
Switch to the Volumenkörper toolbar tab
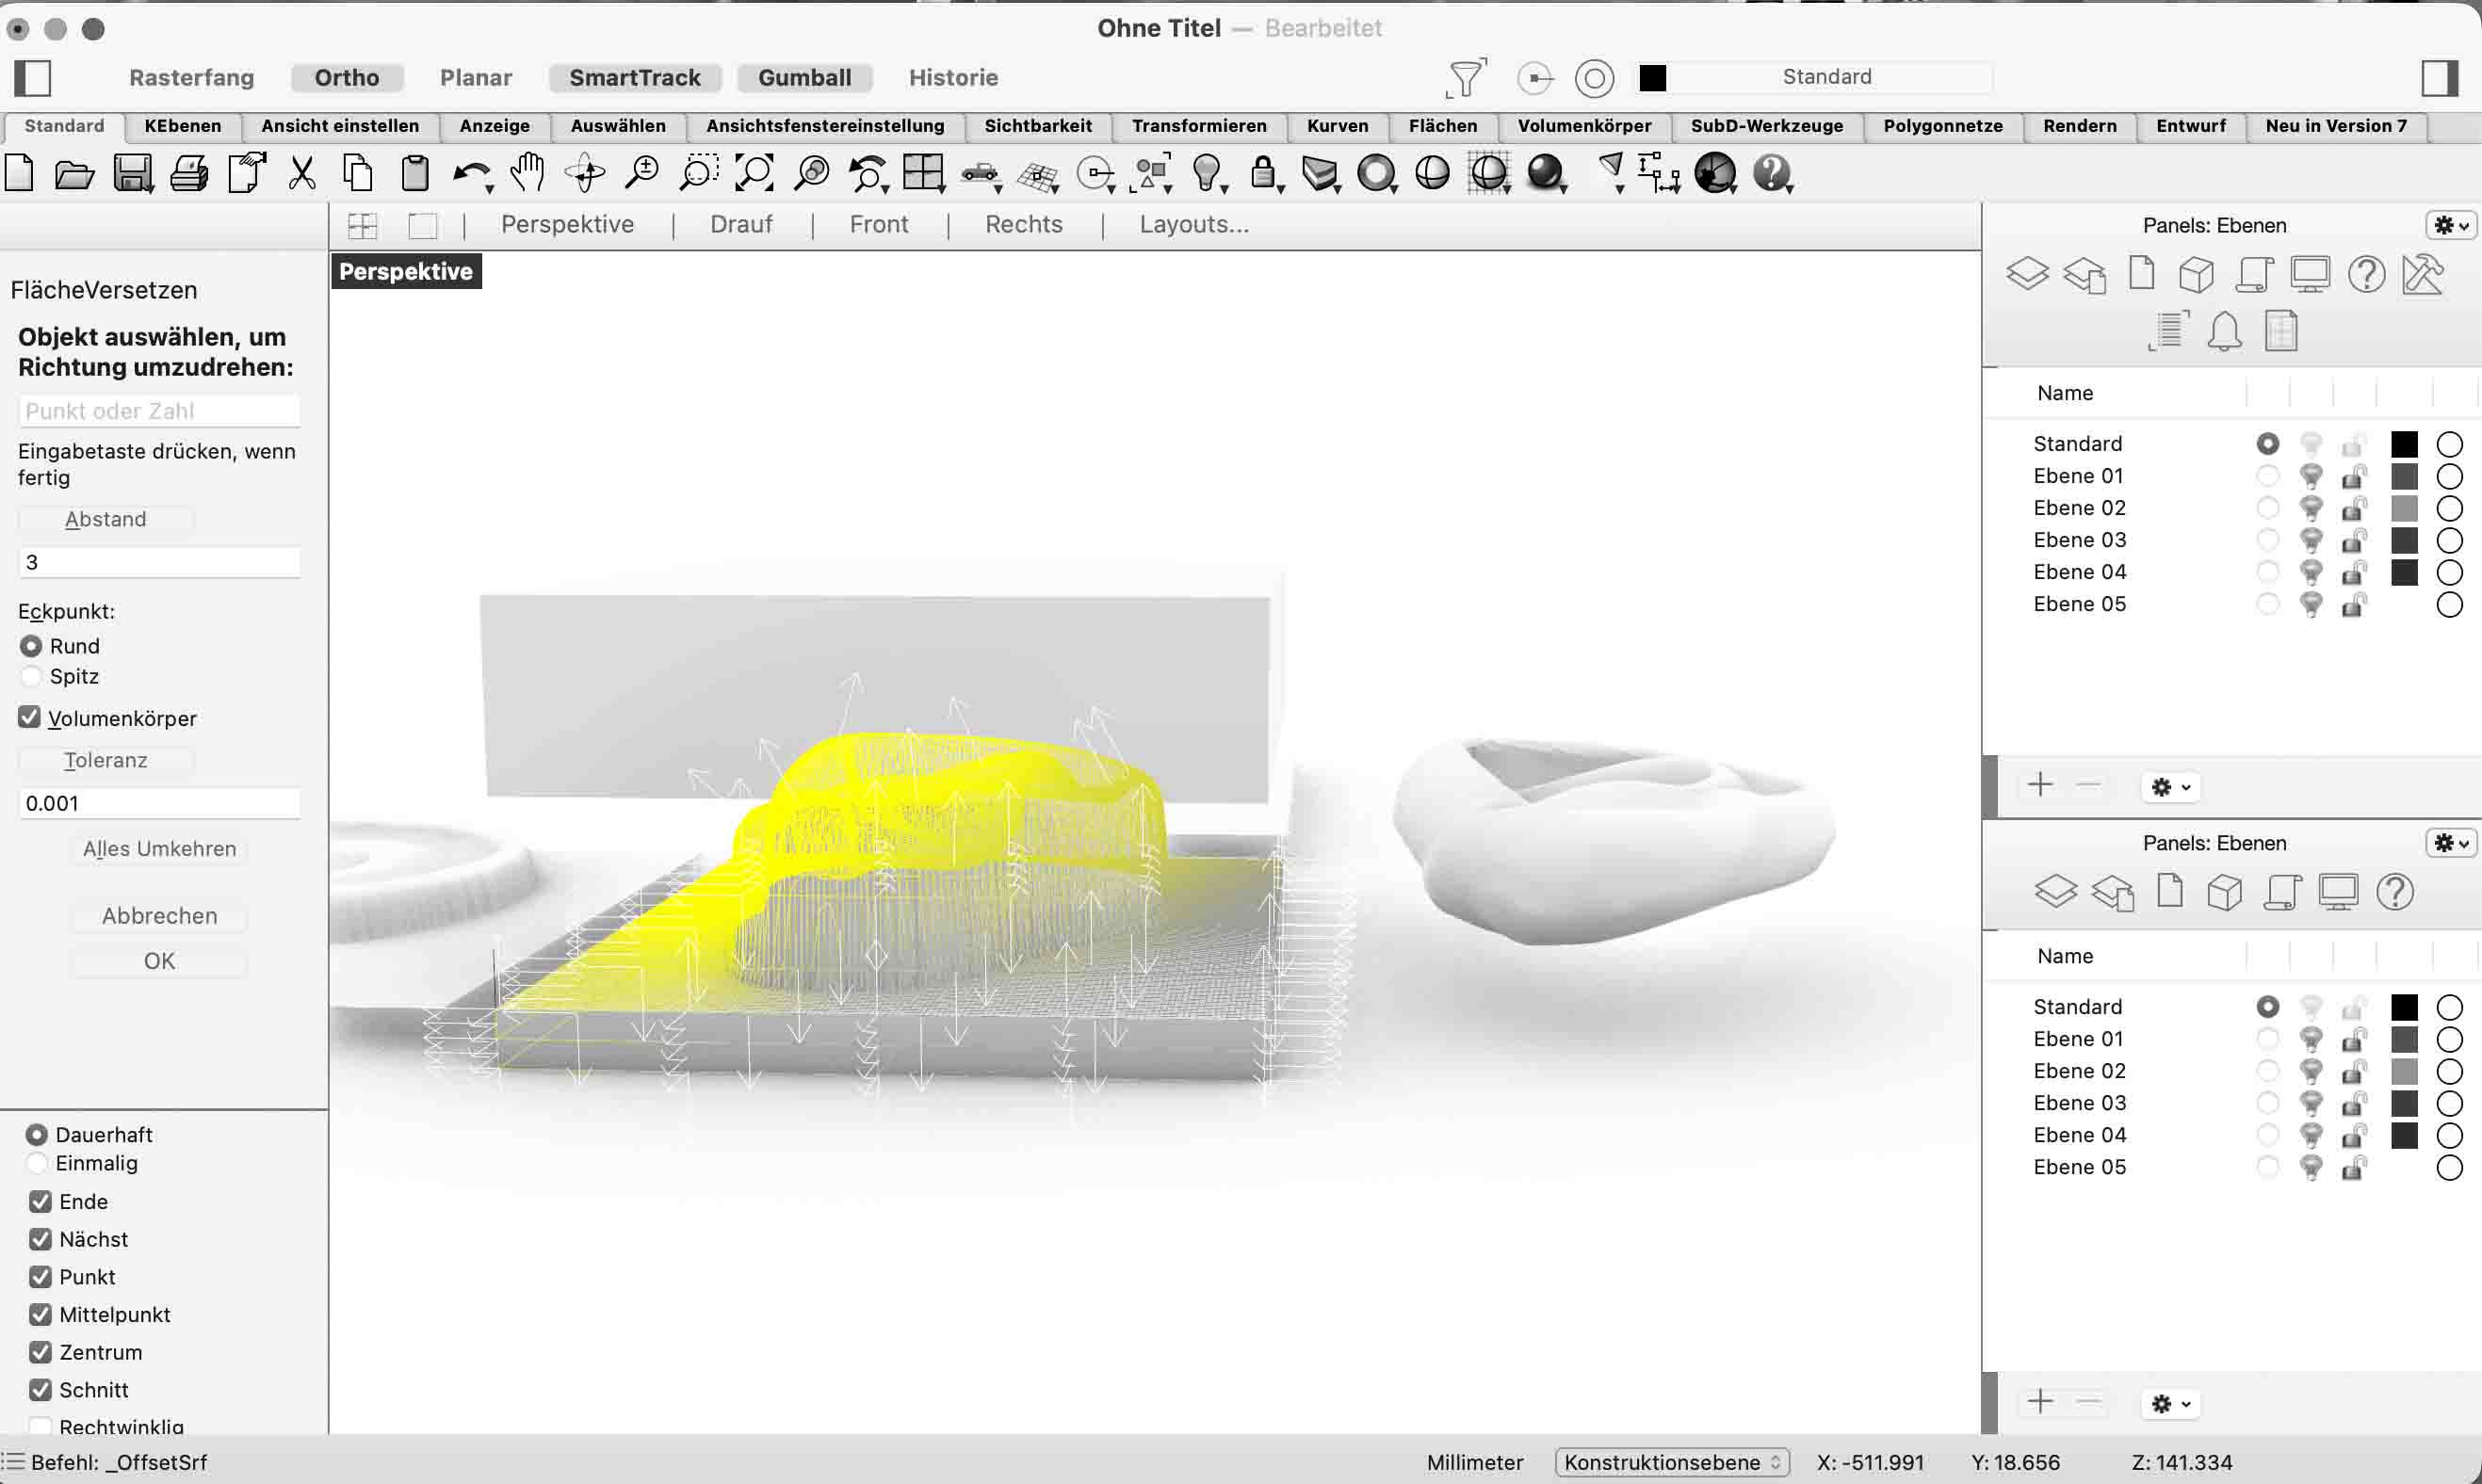coord(1584,126)
